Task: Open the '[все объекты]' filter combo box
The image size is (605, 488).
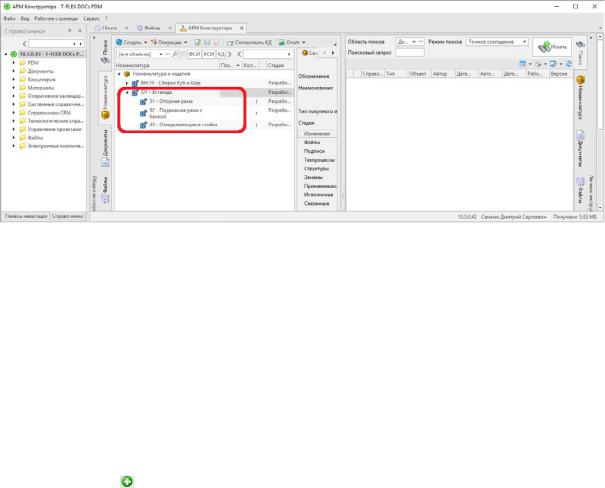Action: tap(140, 54)
